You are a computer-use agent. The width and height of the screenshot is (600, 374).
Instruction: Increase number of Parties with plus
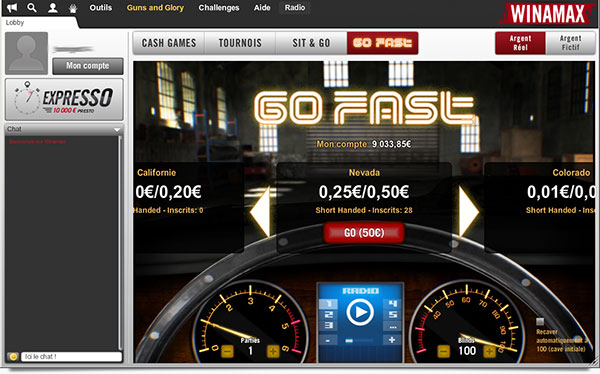tap(273, 351)
